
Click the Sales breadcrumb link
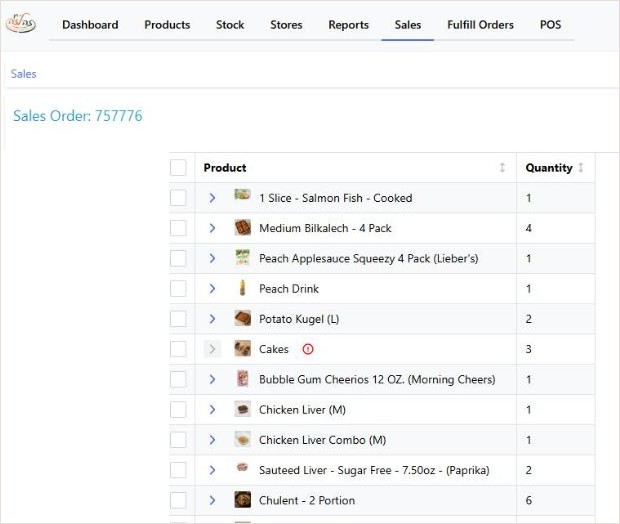pyautogui.click(x=23, y=74)
